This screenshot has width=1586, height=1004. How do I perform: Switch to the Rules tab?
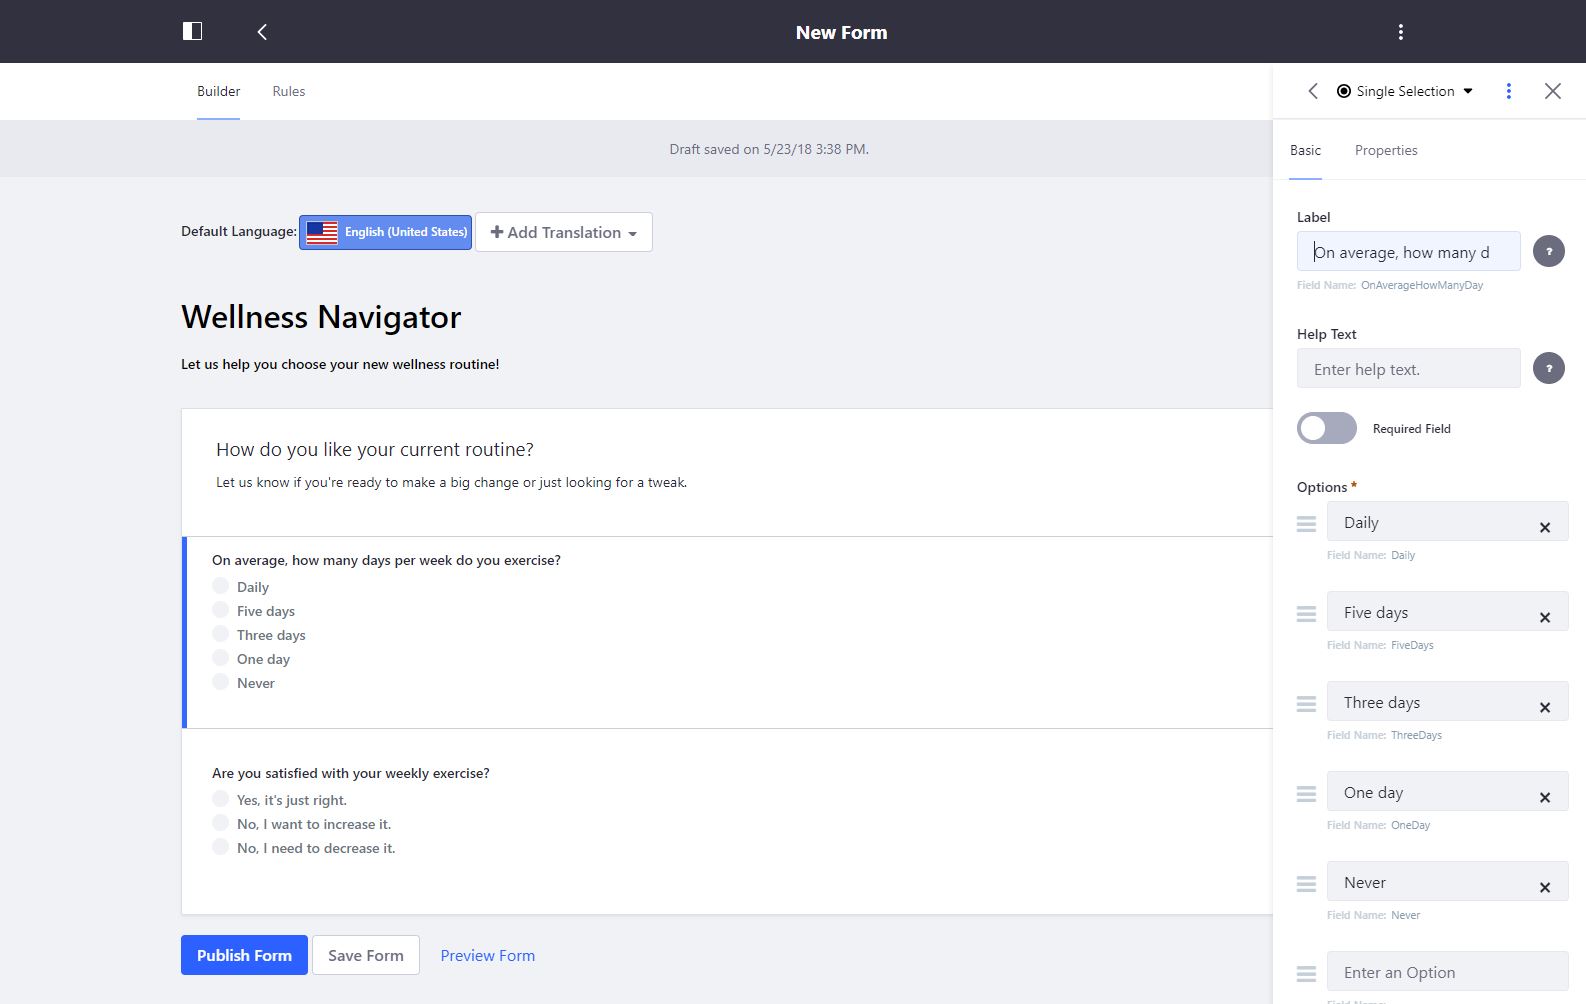point(289,91)
